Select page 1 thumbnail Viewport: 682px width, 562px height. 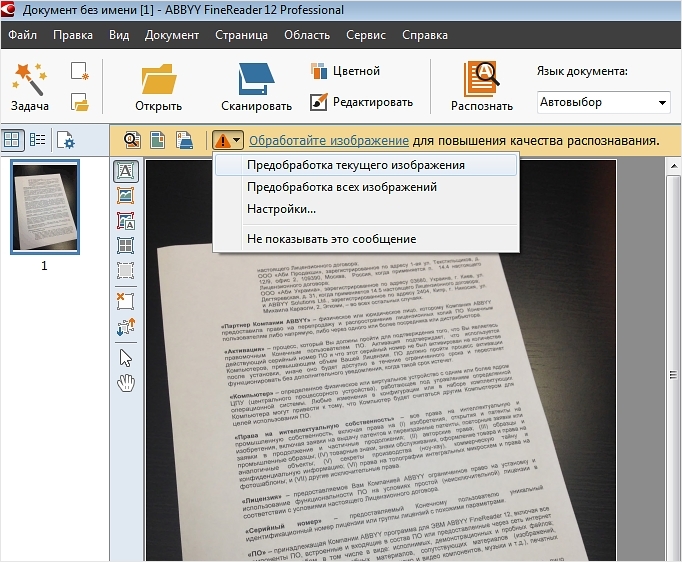coord(45,207)
